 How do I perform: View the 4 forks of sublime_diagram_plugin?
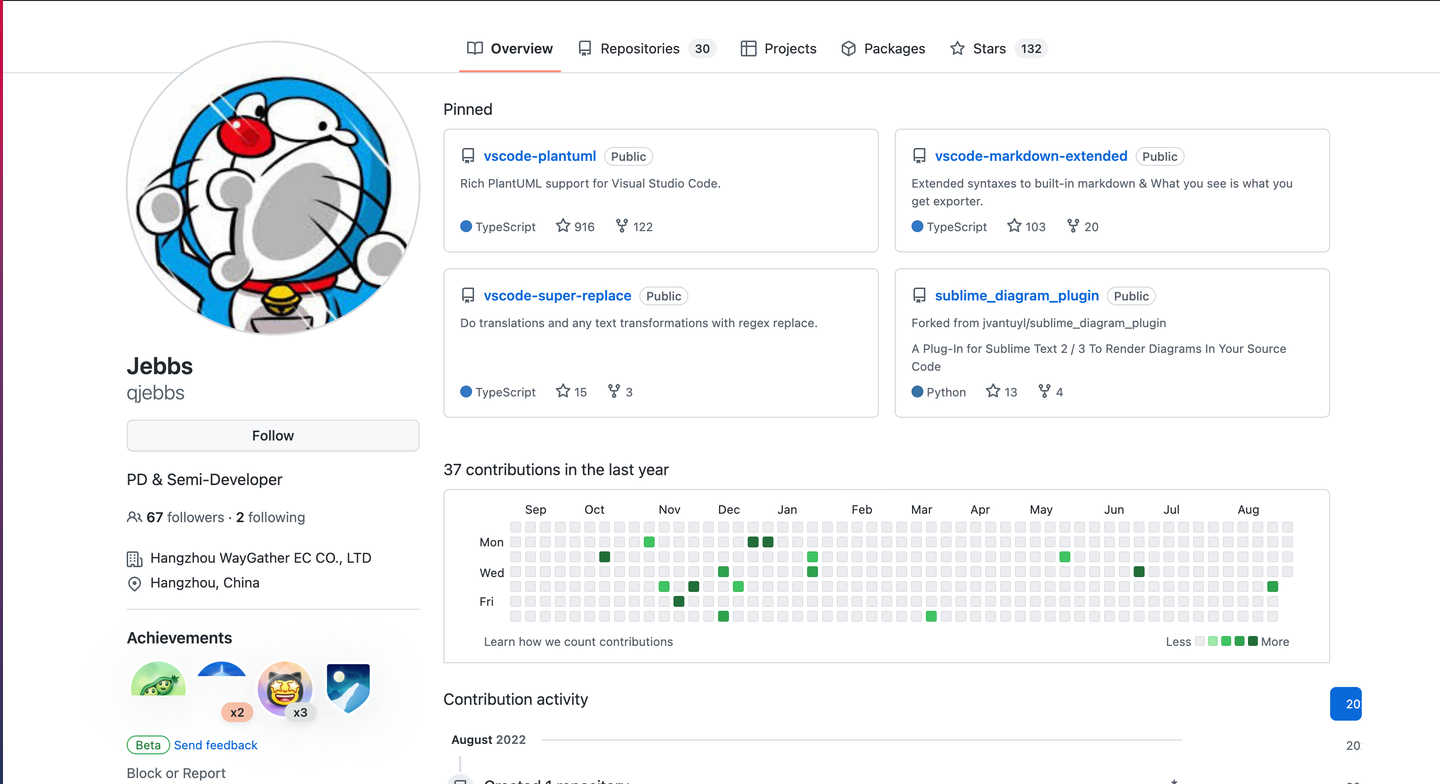coord(1050,392)
